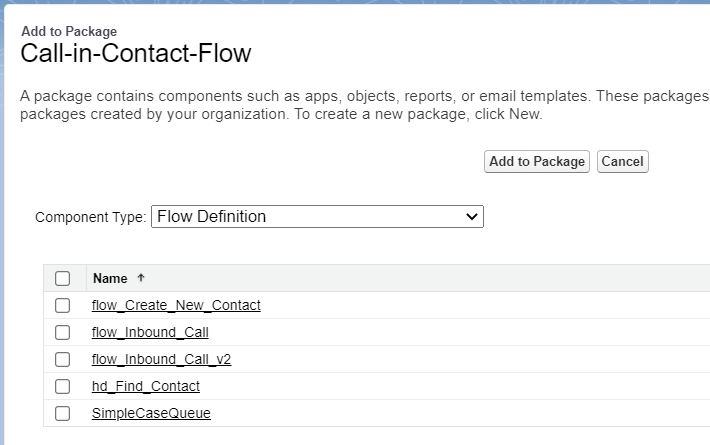Open the flow_Inbound_Call_v2 link
710x445 pixels.
pos(162,359)
